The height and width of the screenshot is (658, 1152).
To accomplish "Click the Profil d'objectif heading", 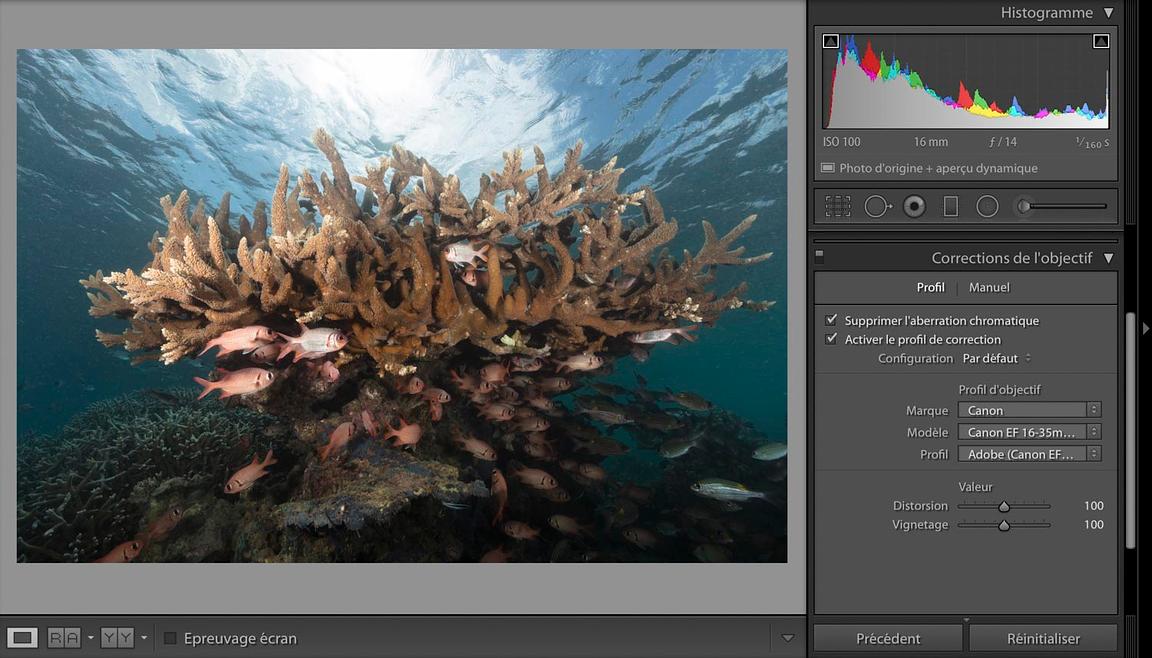I will 999,389.
